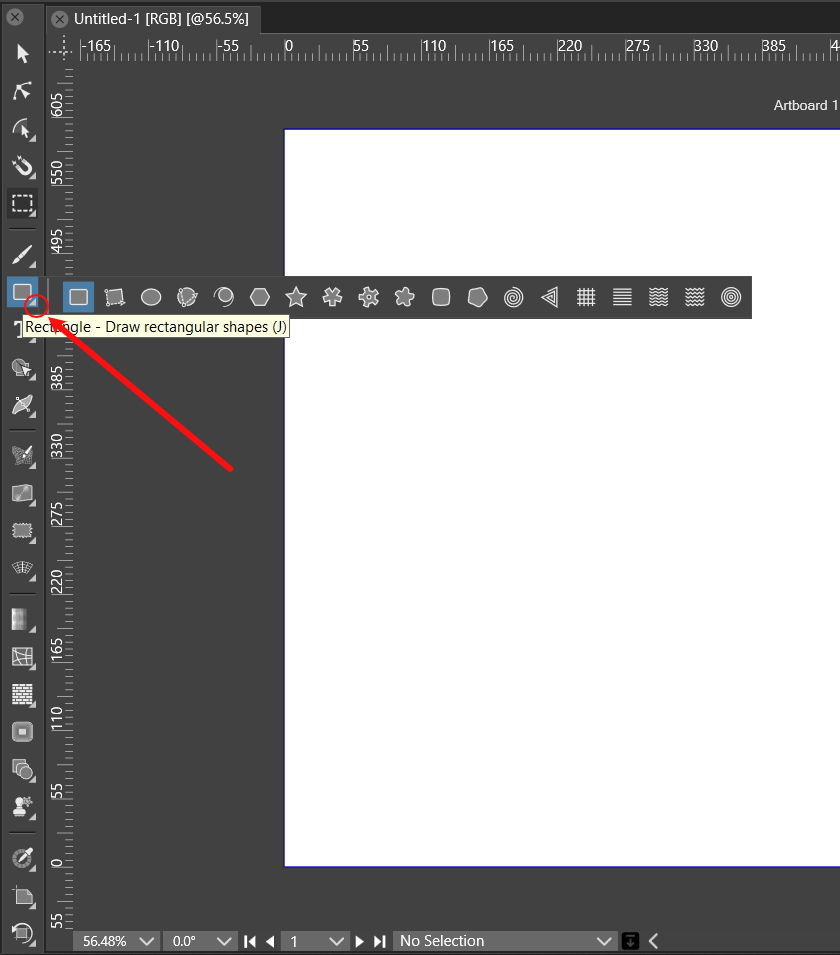The image size is (840, 955).
Task: Activate the arrow Selection tool
Action: 22,54
